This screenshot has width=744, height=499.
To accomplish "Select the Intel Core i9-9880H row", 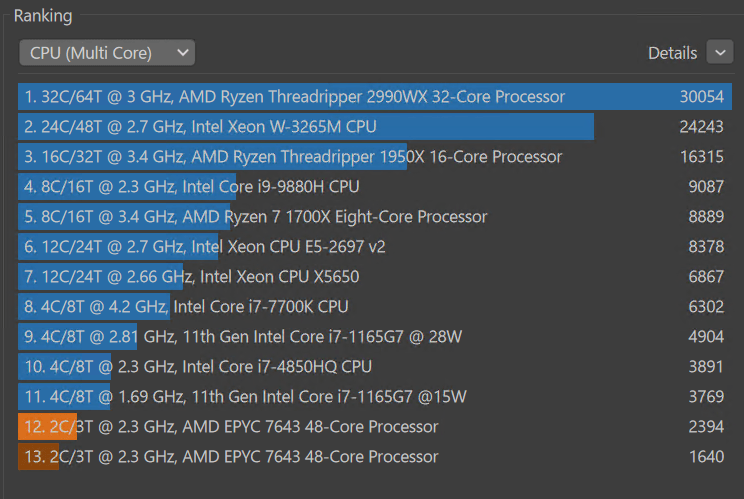I will point(375,186).
